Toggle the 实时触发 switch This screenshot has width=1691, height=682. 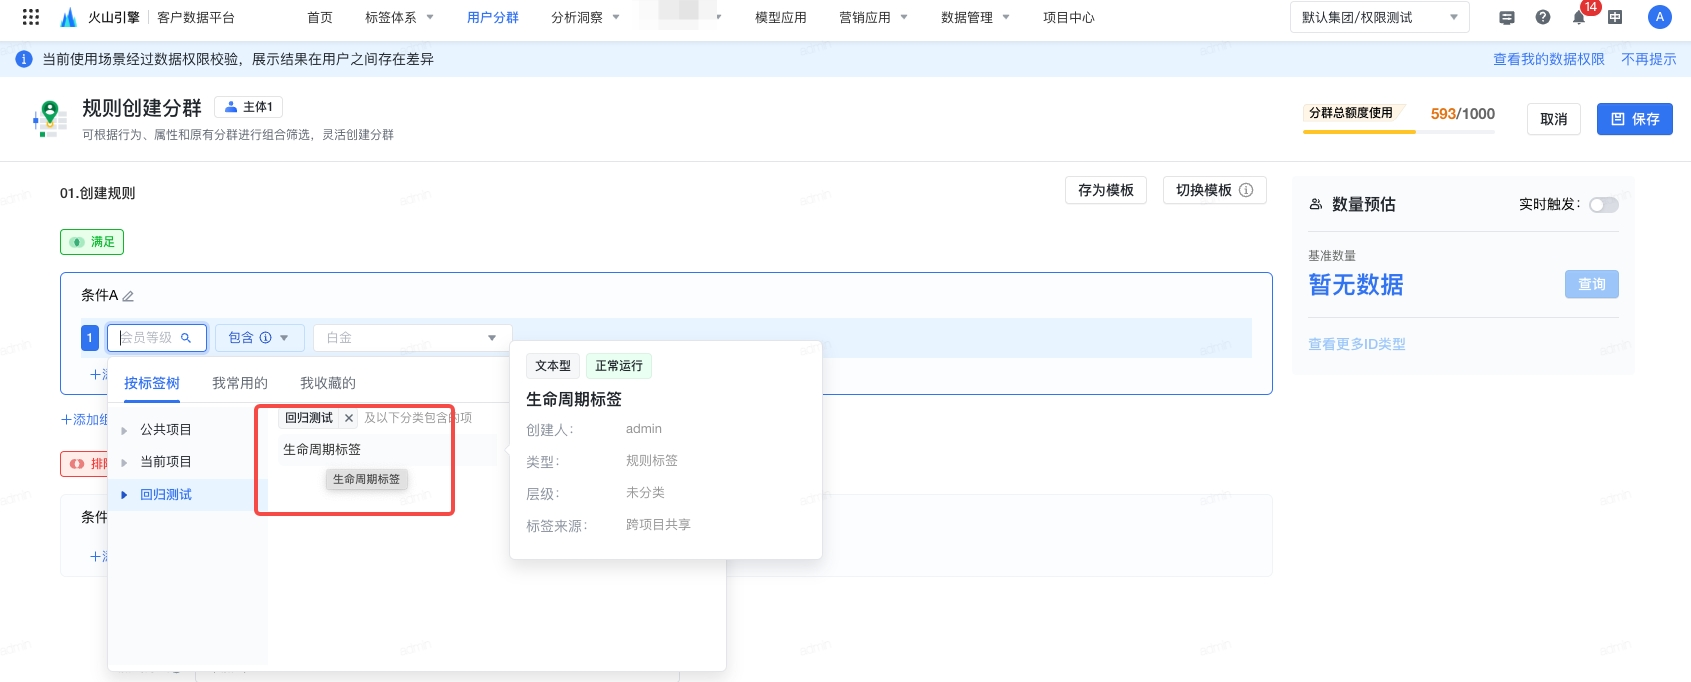(1603, 205)
